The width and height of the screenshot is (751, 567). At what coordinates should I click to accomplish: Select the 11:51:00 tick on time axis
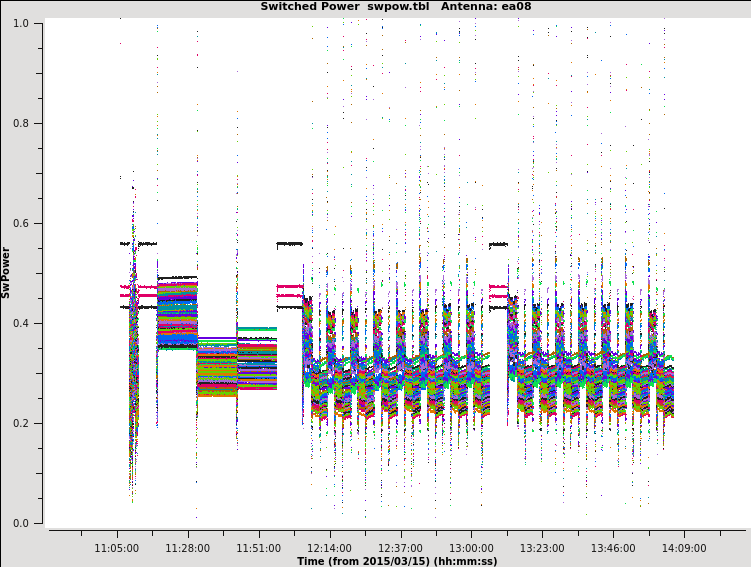pyautogui.click(x=258, y=548)
